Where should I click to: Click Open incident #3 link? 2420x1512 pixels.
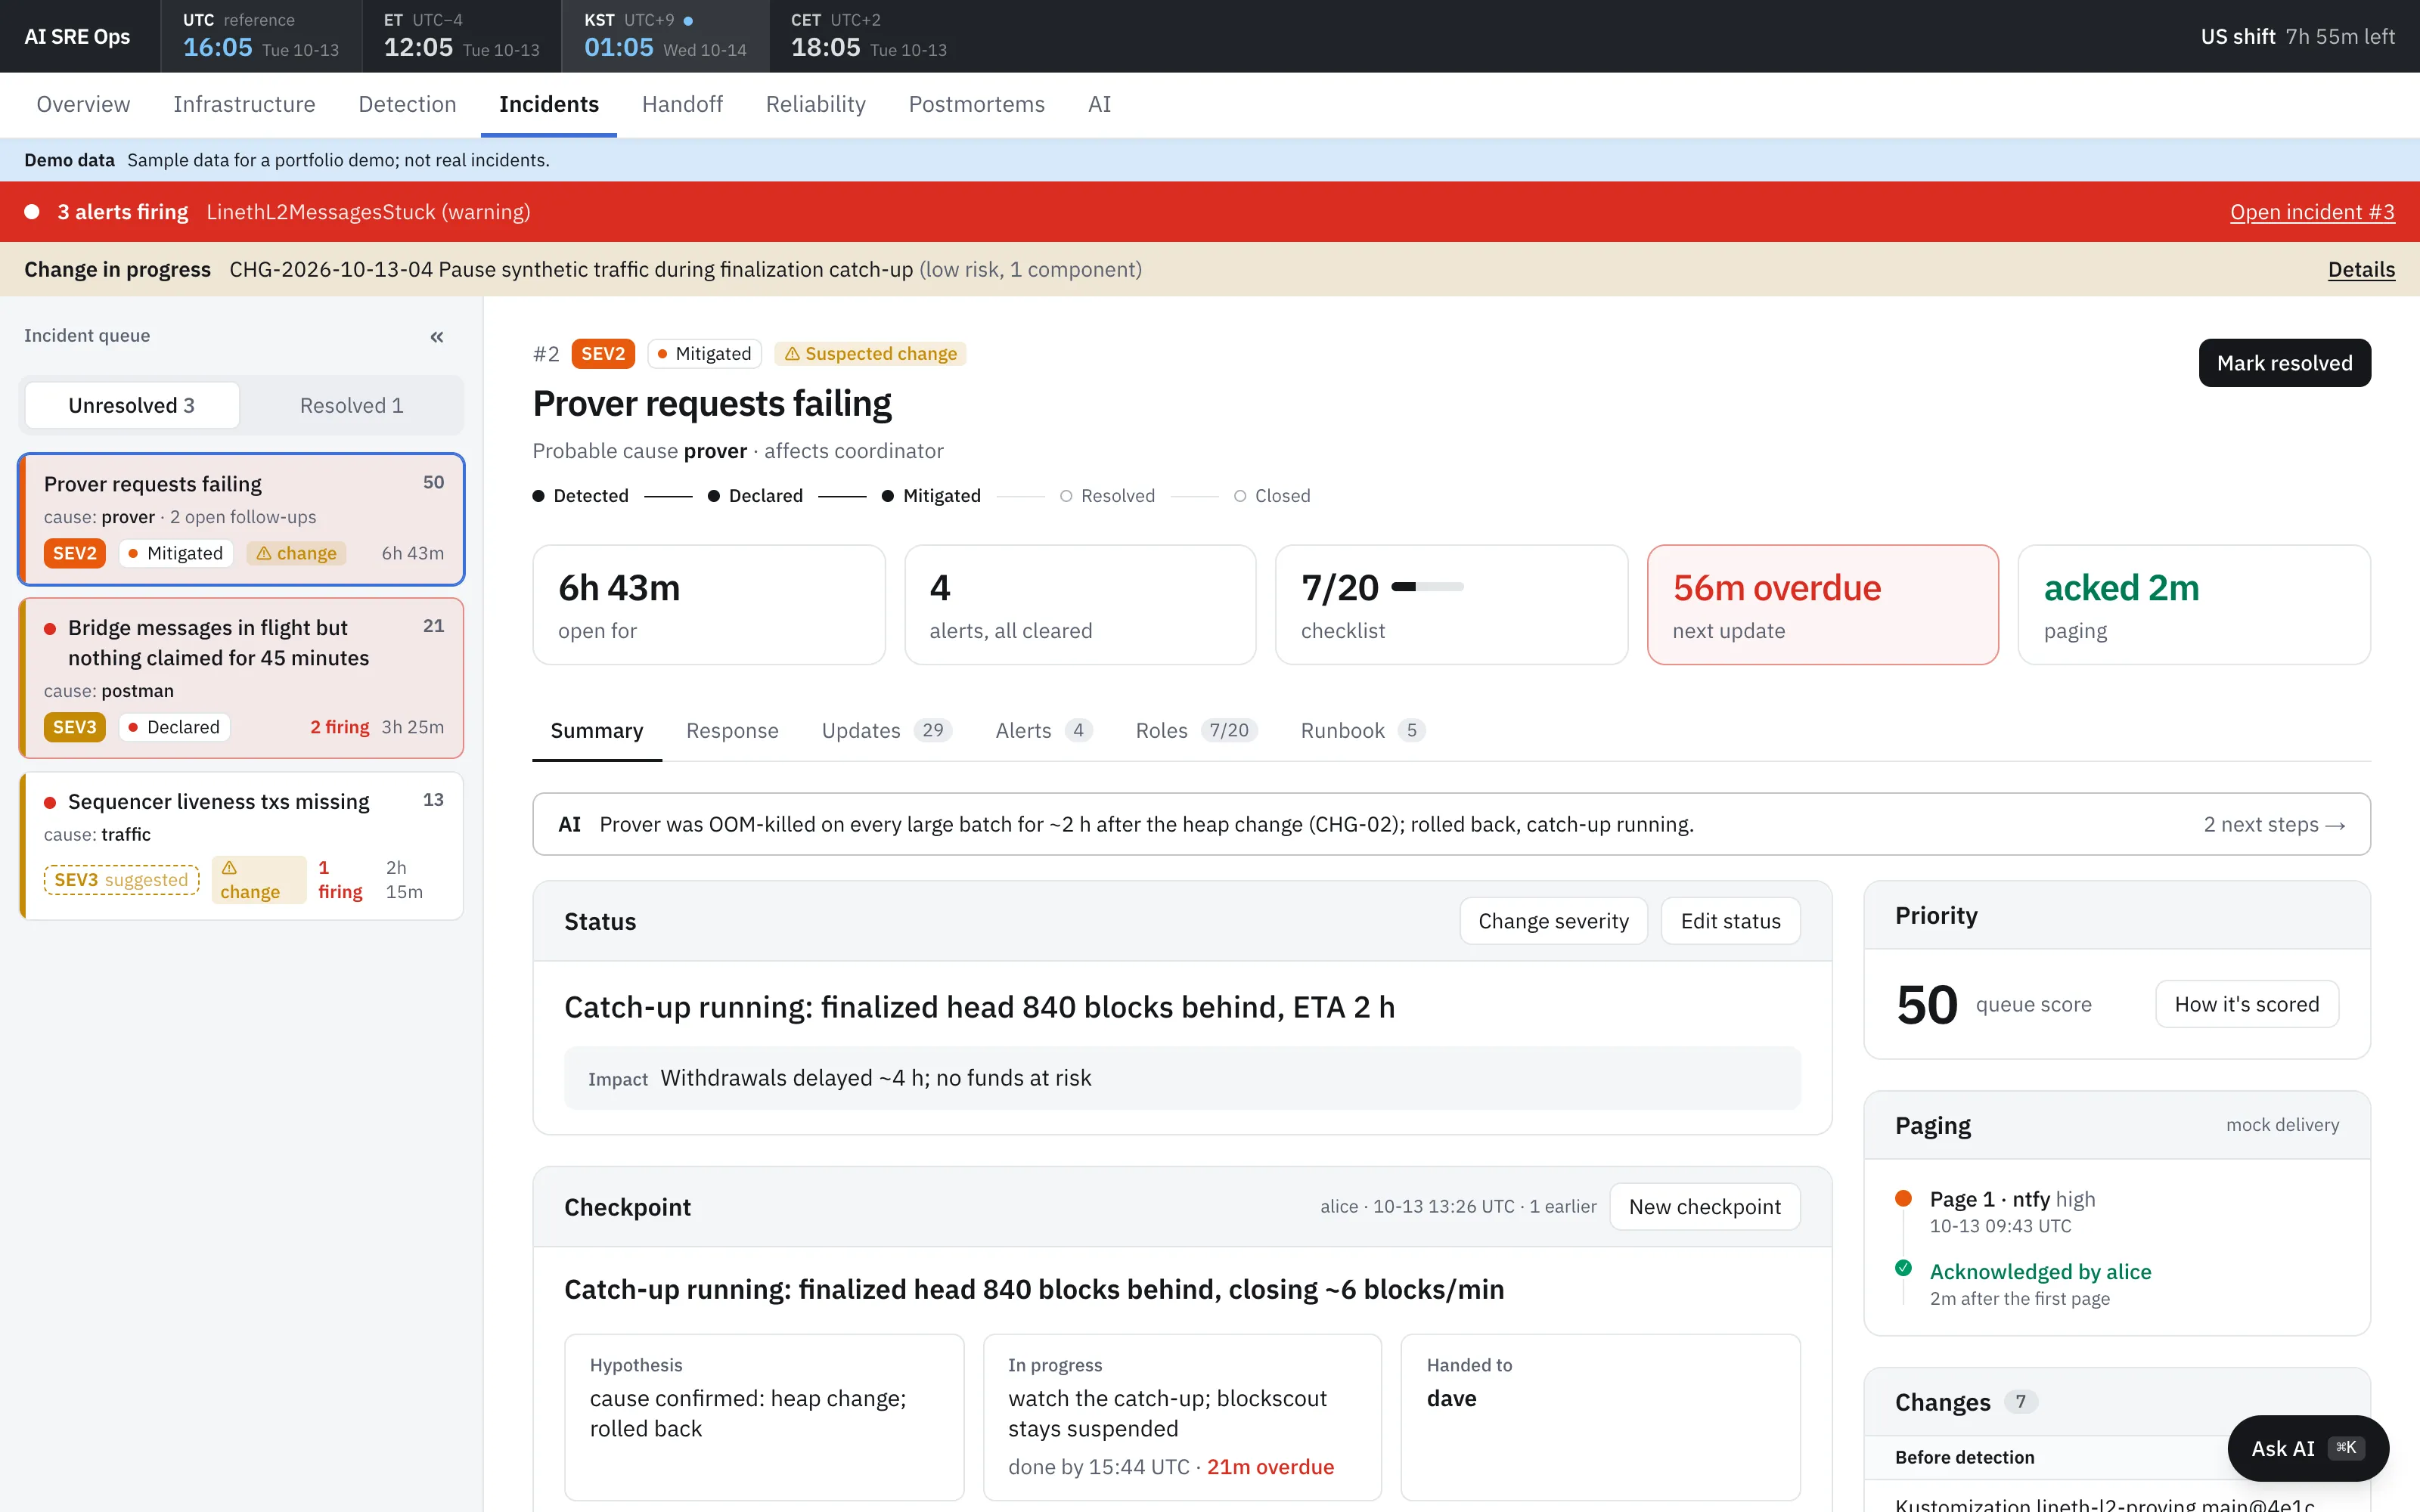pos(2312,212)
